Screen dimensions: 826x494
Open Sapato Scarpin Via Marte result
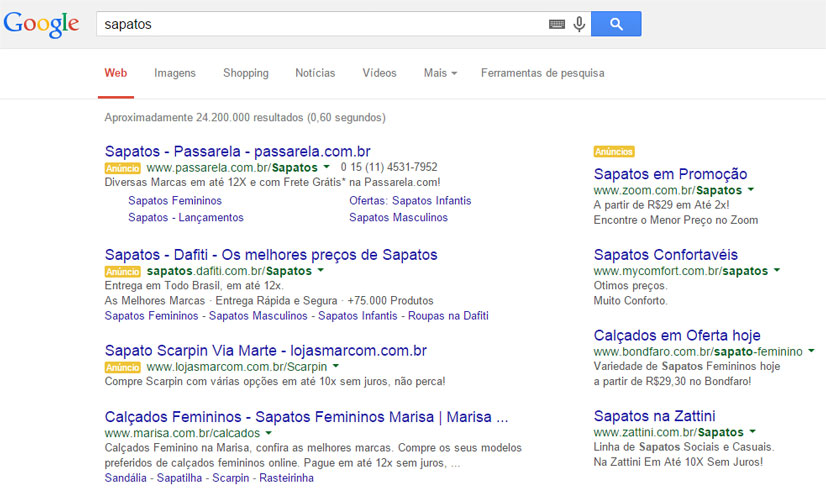click(266, 351)
